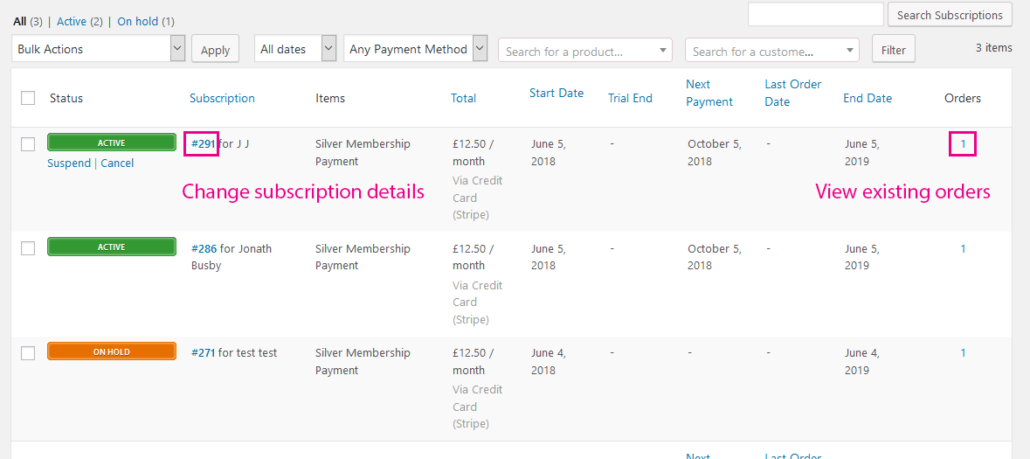This screenshot has width=1030, height=459.
Task: Check the box for subscription #291
Action: [28, 144]
